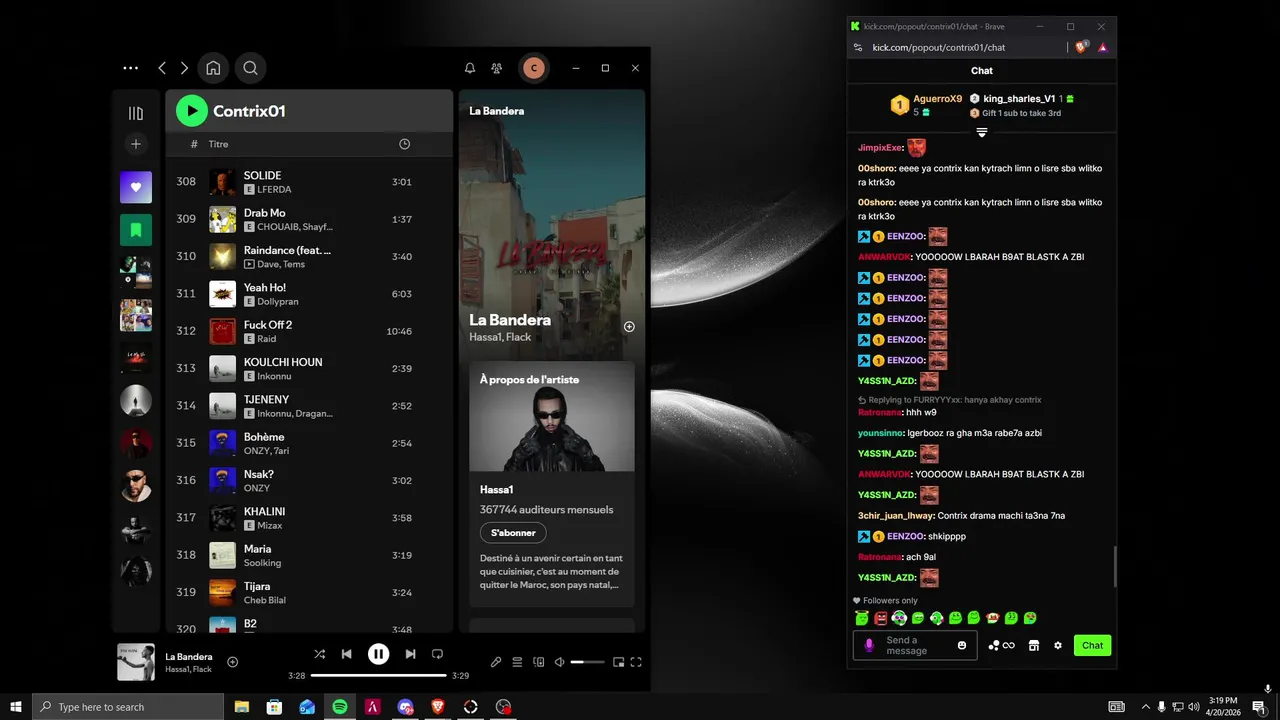This screenshot has height=720, width=1280.
Task: Click the Brave Shields icon in address bar
Action: pos(1081,47)
